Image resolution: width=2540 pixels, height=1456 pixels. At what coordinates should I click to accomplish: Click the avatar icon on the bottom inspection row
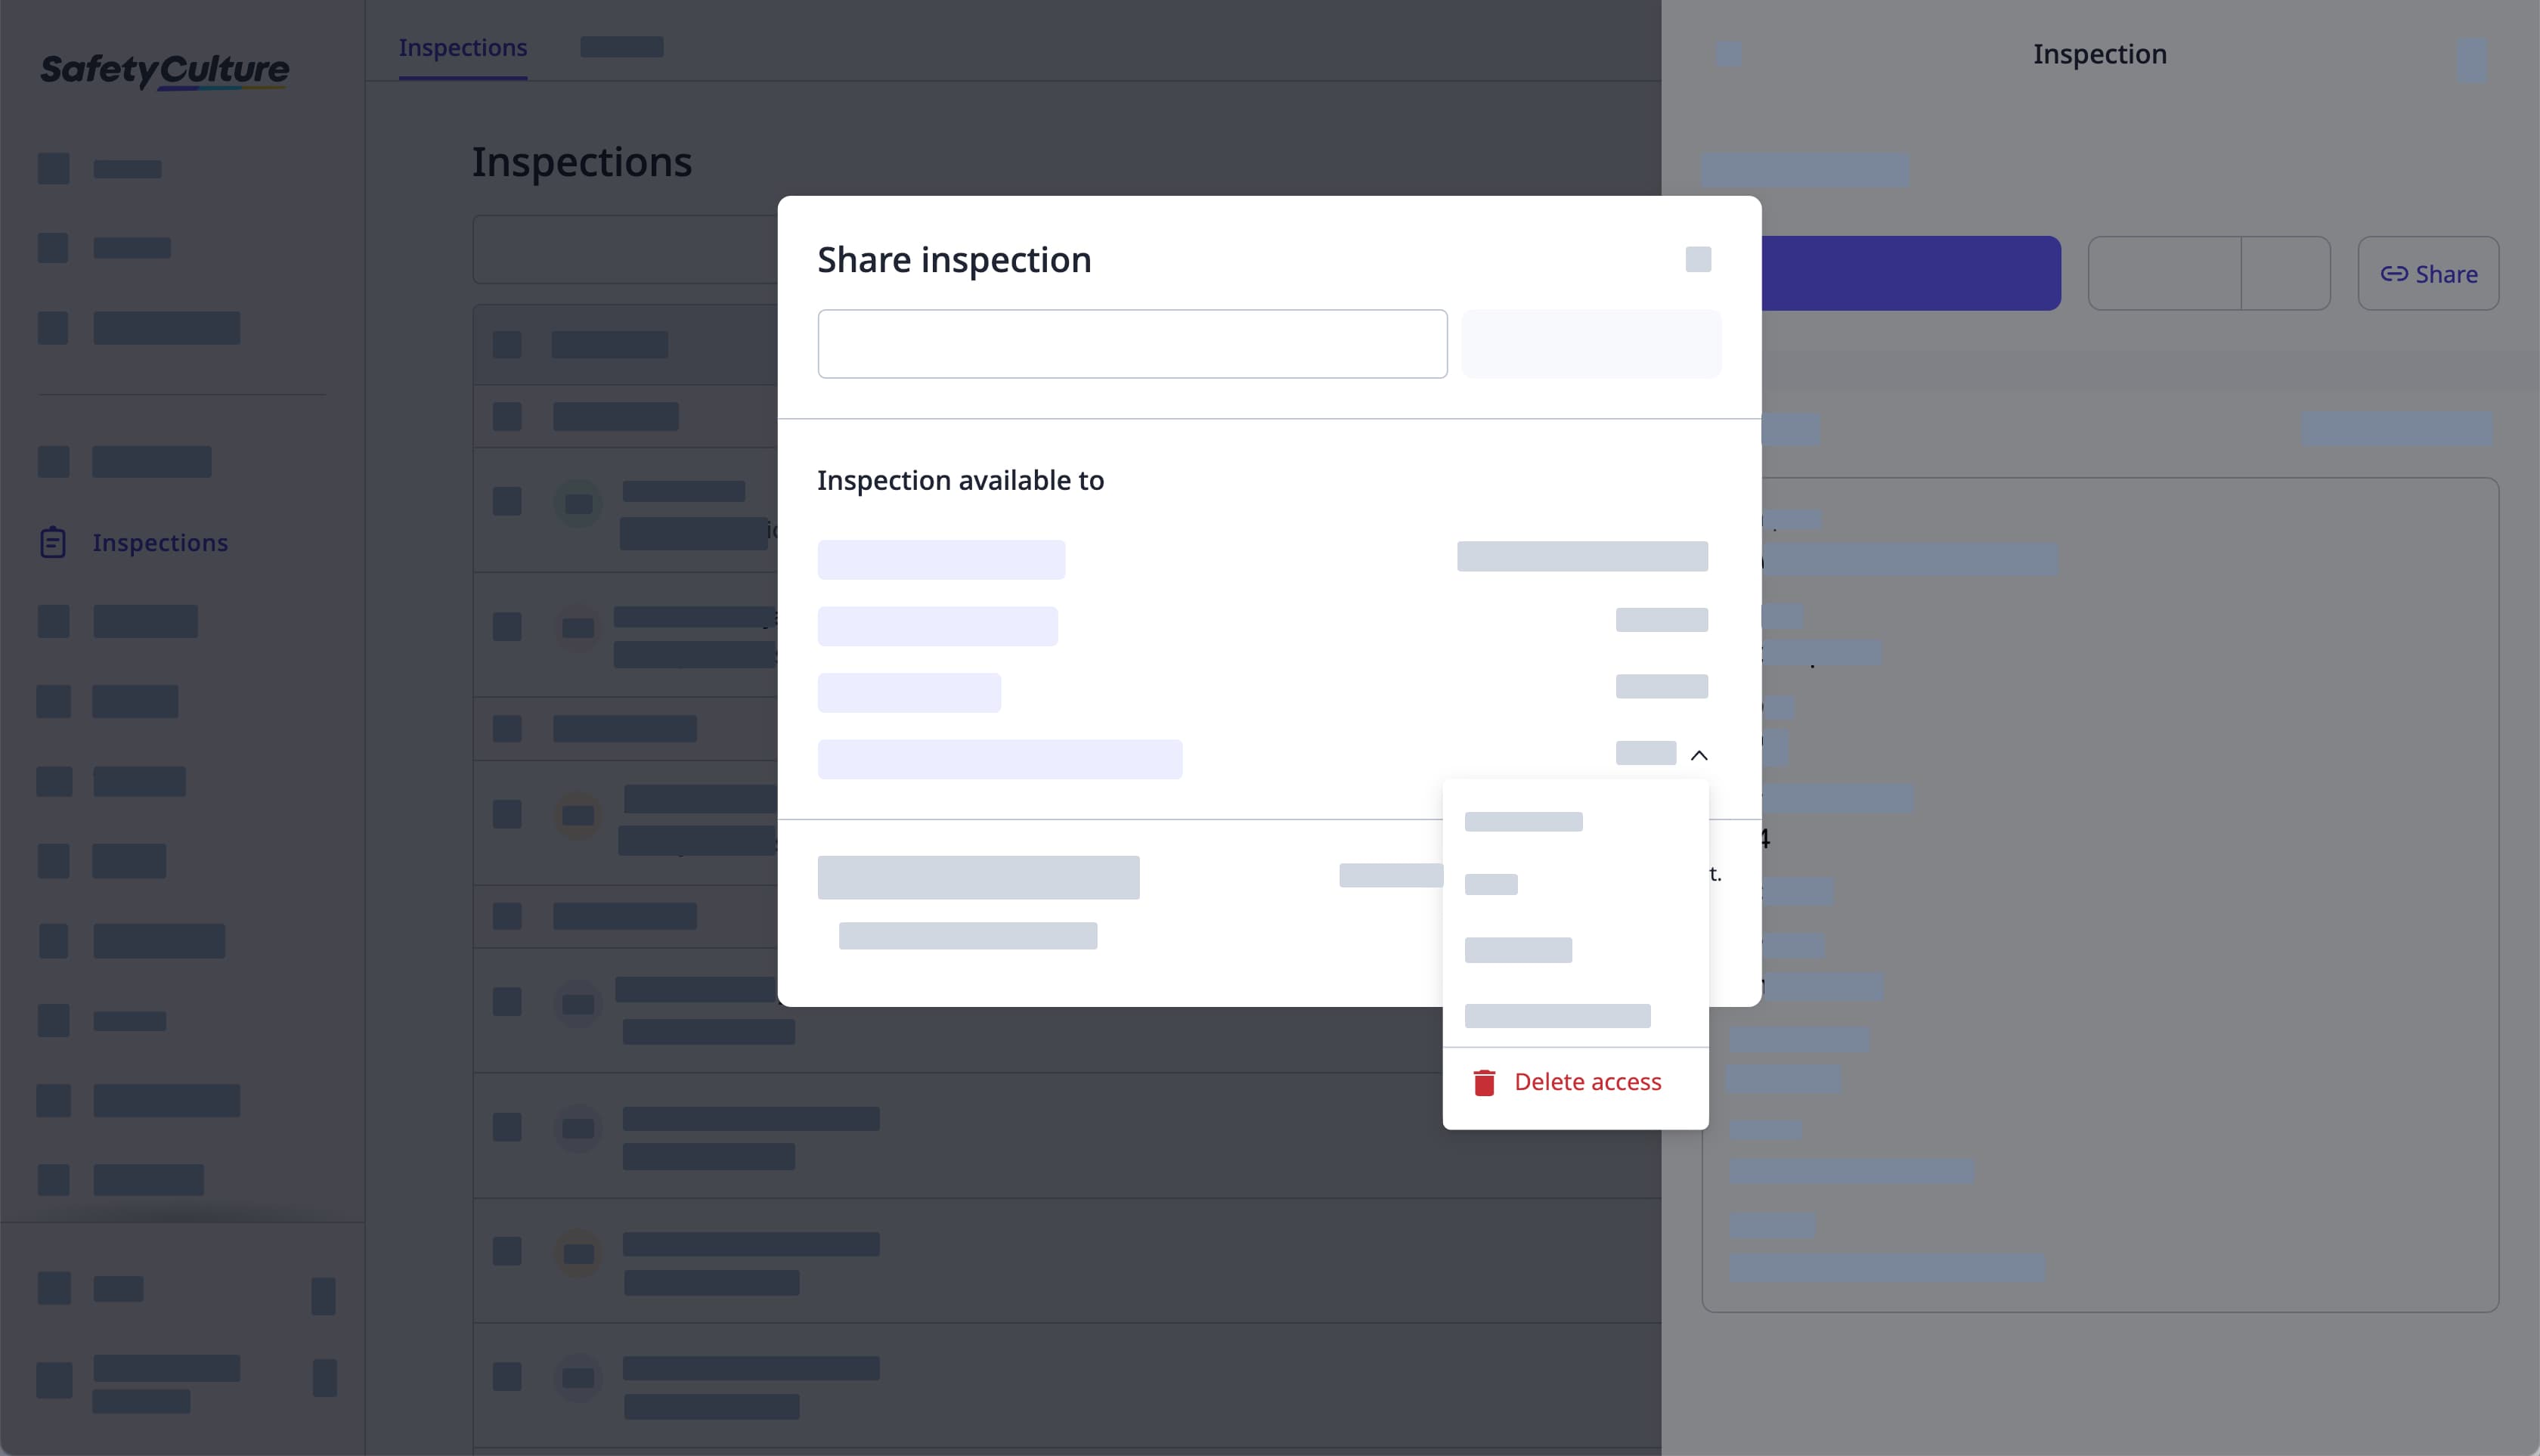tap(578, 1376)
